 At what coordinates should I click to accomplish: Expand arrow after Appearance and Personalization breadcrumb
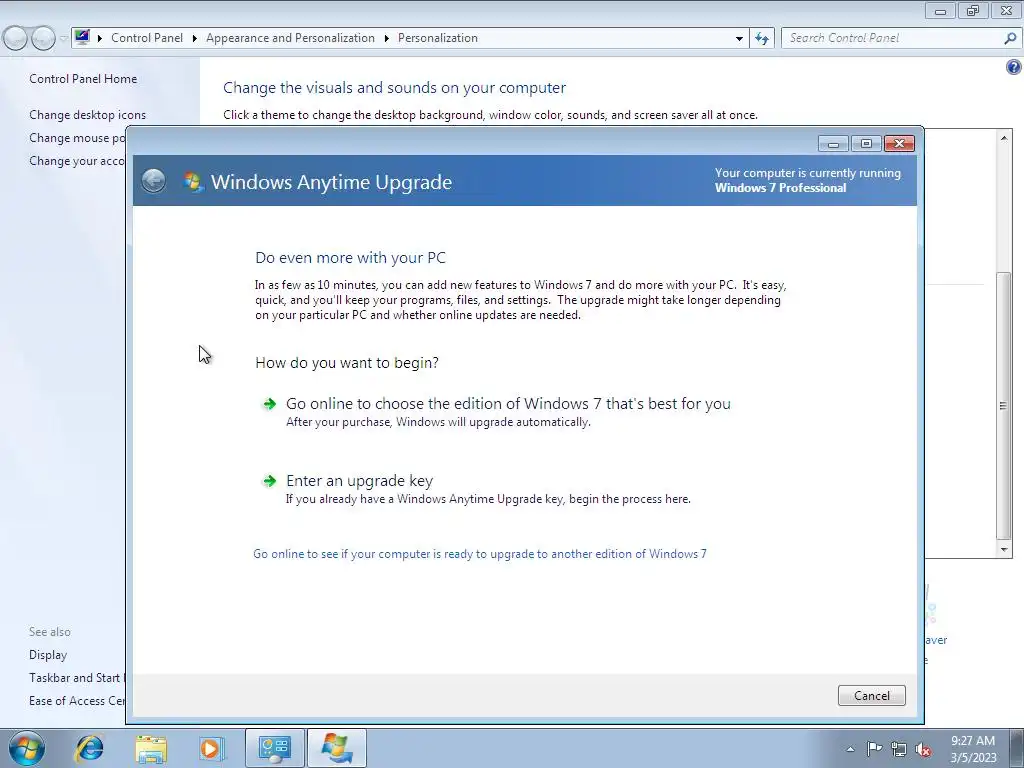387,39
